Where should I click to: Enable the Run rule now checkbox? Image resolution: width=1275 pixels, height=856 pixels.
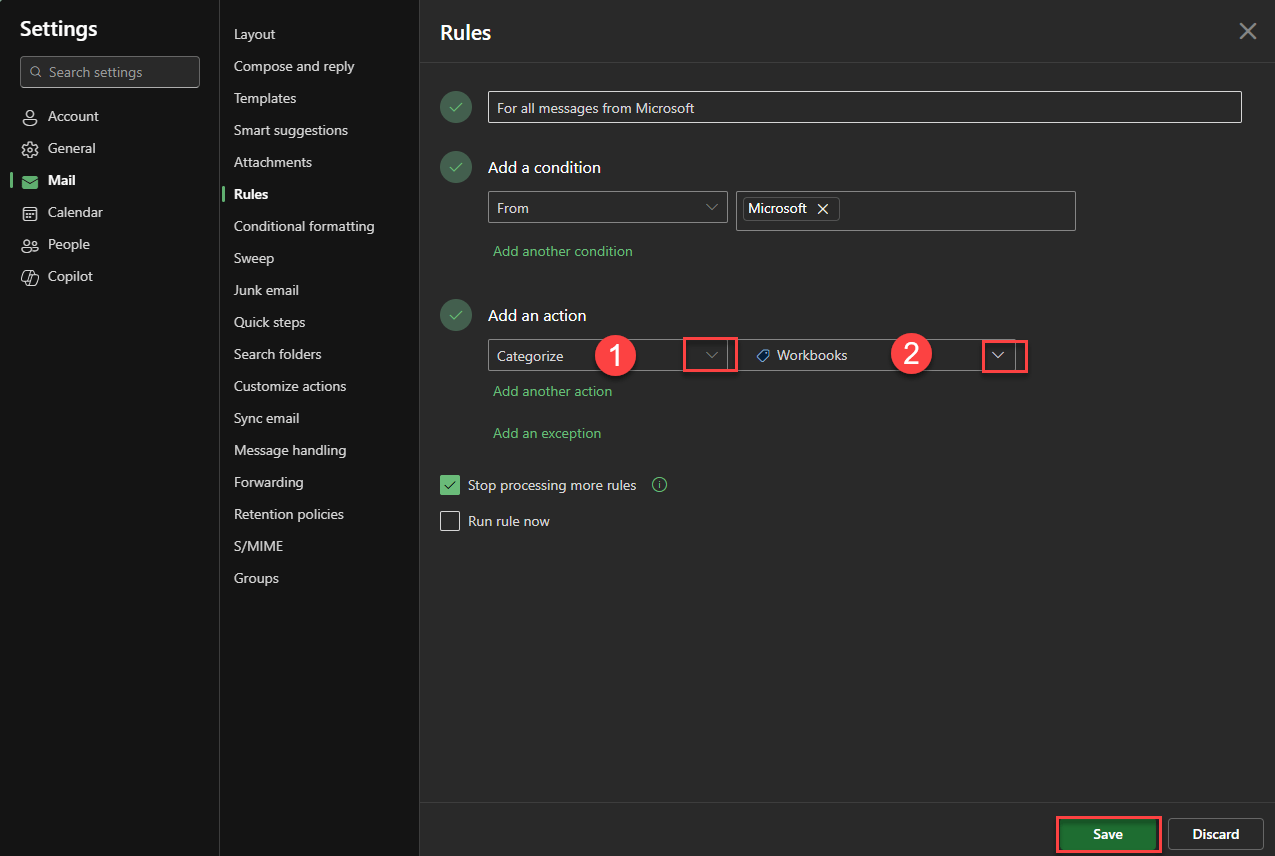tap(450, 521)
